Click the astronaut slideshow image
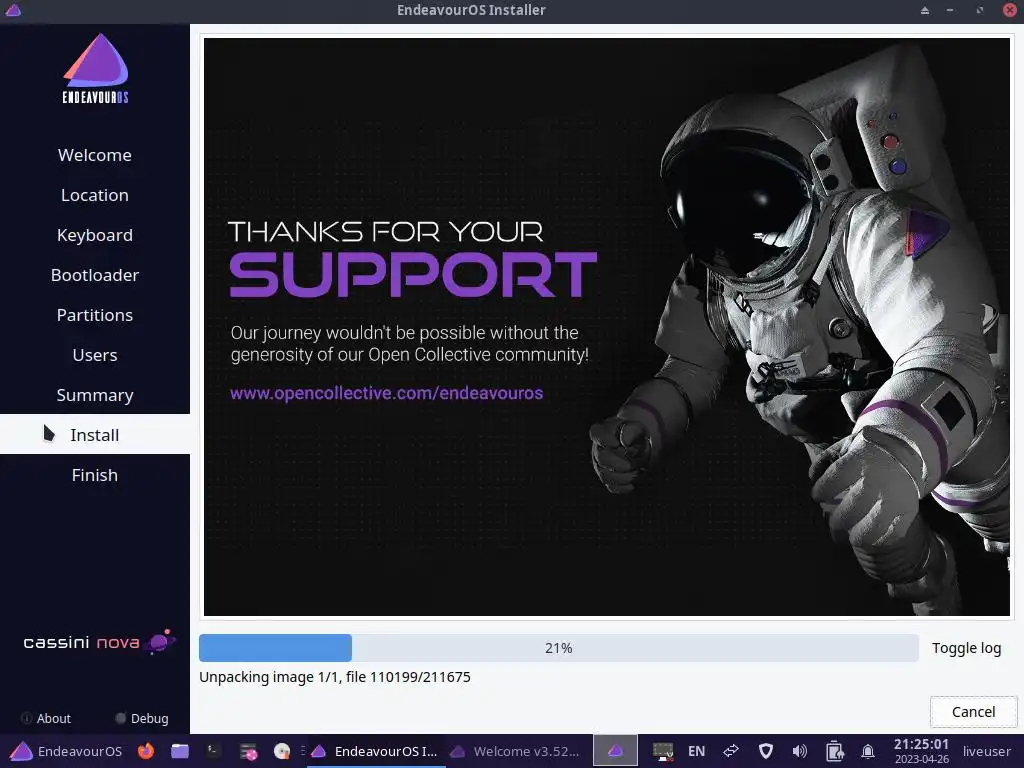The width and height of the screenshot is (1024, 768). pos(607,327)
